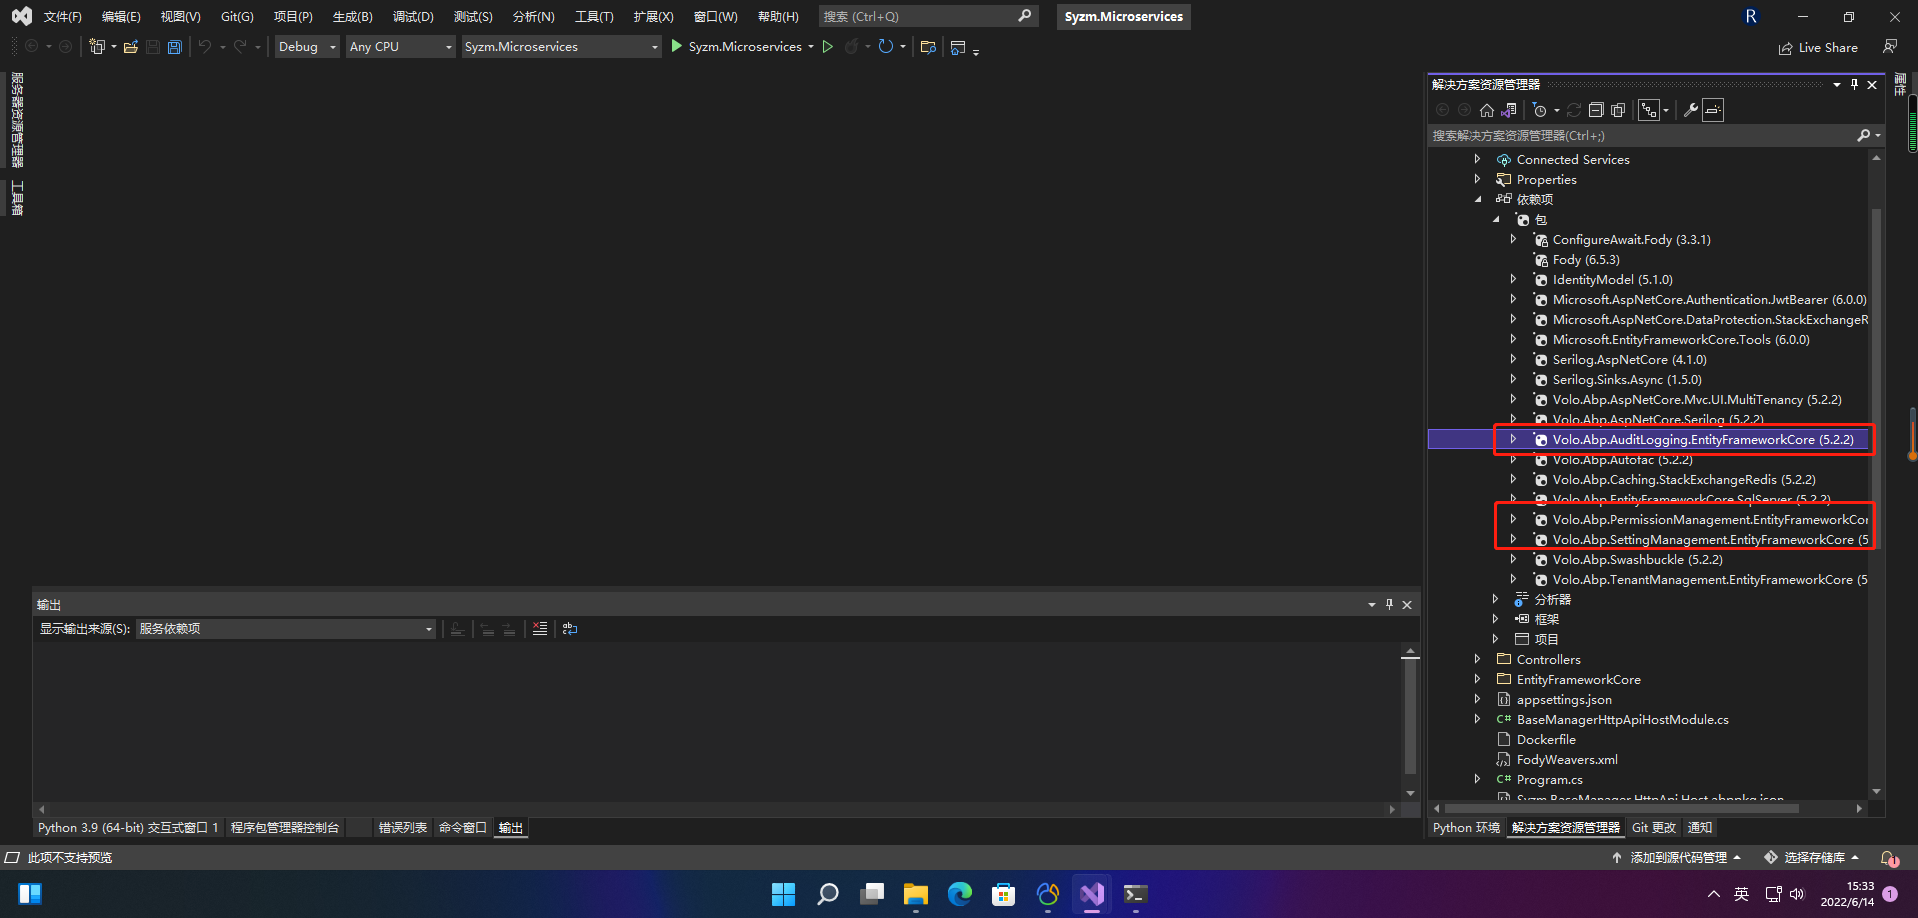The image size is (1918, 918).
Task: Open the Any CPU platform dropdown
Action: [400, 47]
